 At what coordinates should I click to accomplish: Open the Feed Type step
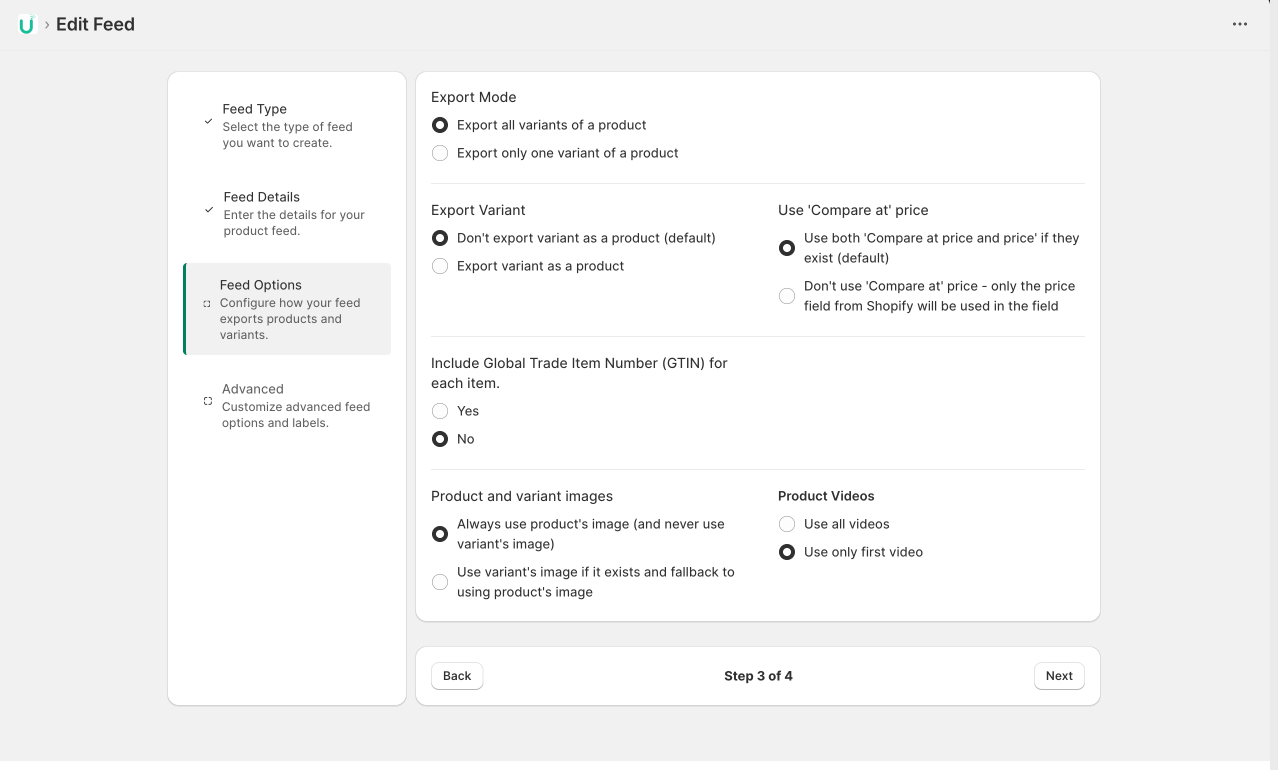coord(287,125)
